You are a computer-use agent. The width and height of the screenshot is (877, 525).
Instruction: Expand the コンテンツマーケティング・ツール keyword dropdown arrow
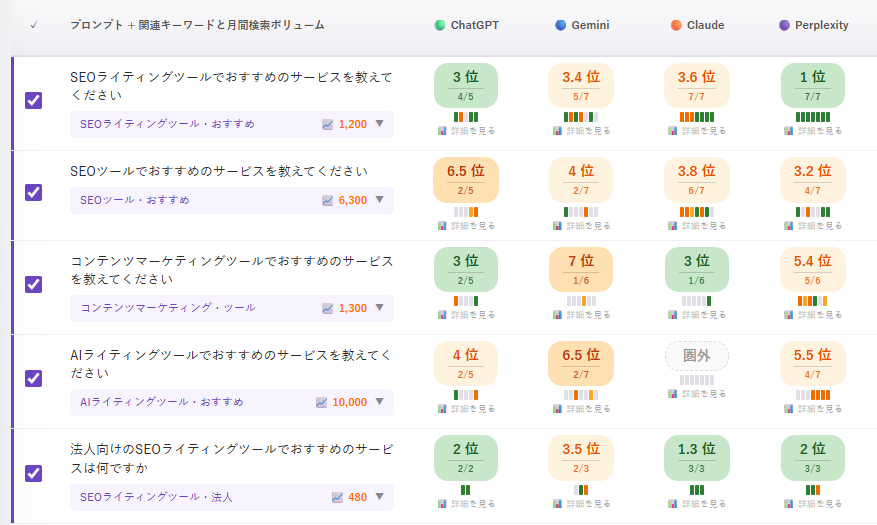tap(380, 308)
